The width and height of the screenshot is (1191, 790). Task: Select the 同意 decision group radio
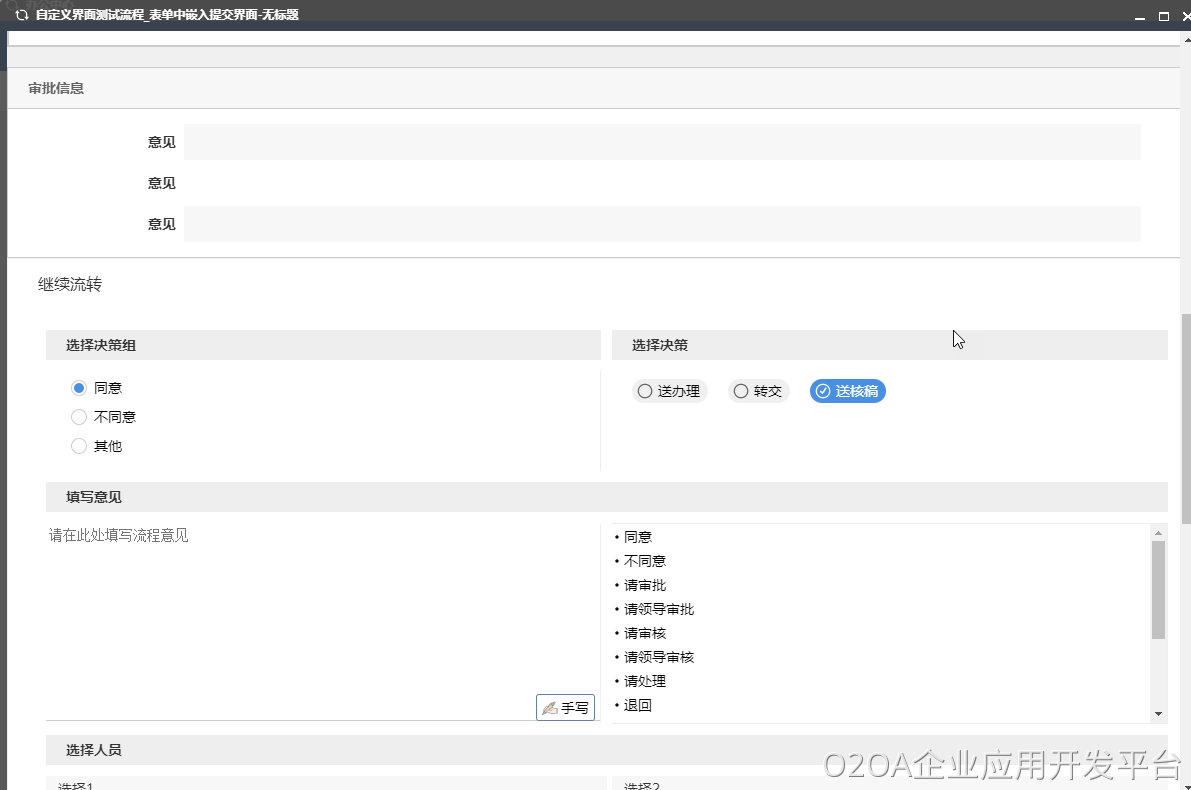80,388
